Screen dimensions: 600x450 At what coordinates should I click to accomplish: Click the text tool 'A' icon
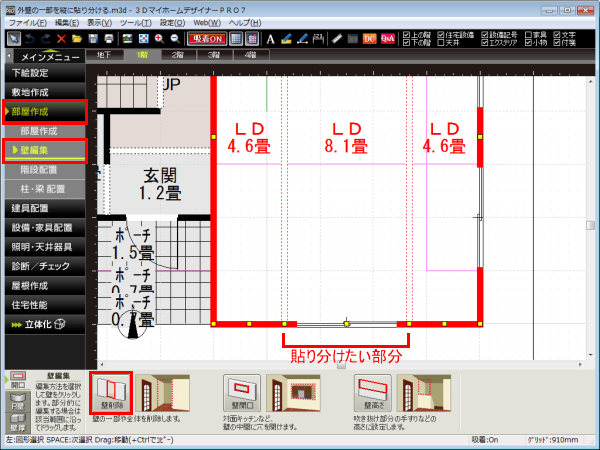270,38
